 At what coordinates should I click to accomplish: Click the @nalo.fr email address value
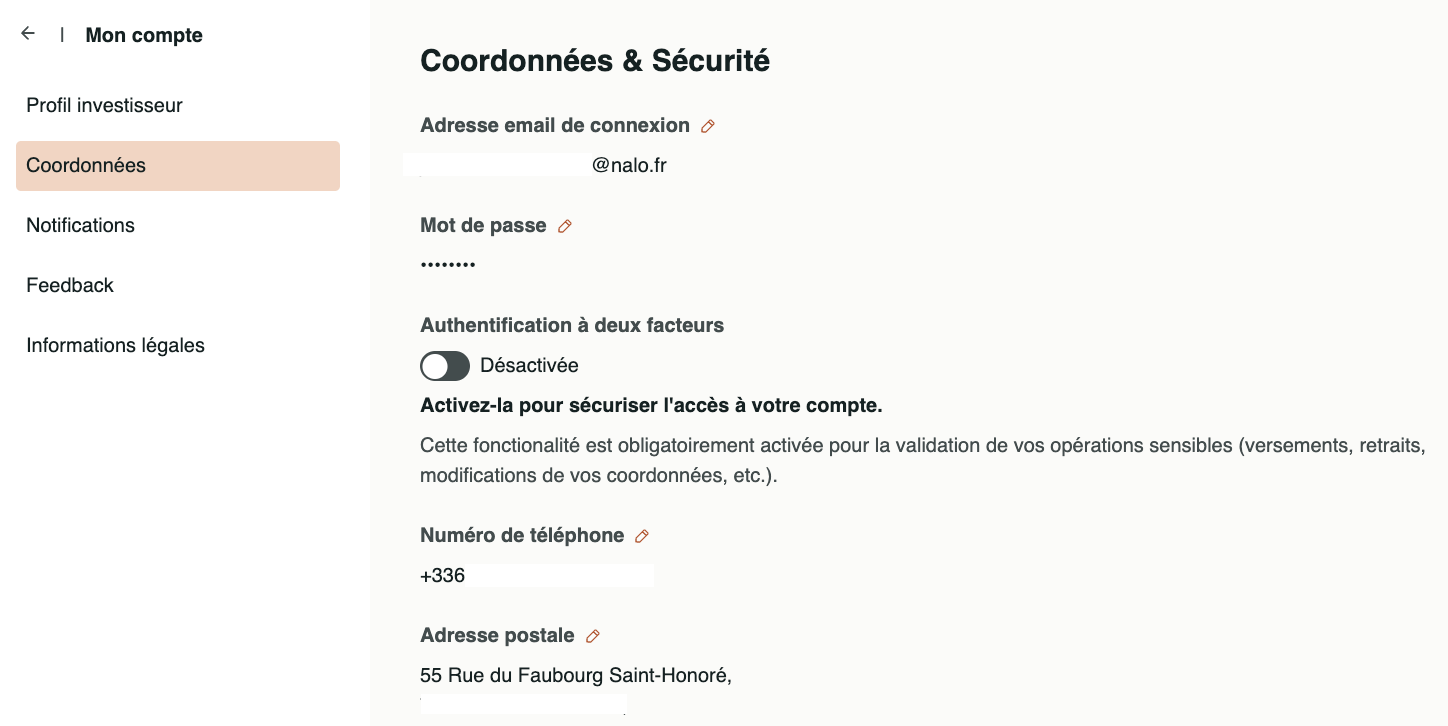tap(628, 165)
